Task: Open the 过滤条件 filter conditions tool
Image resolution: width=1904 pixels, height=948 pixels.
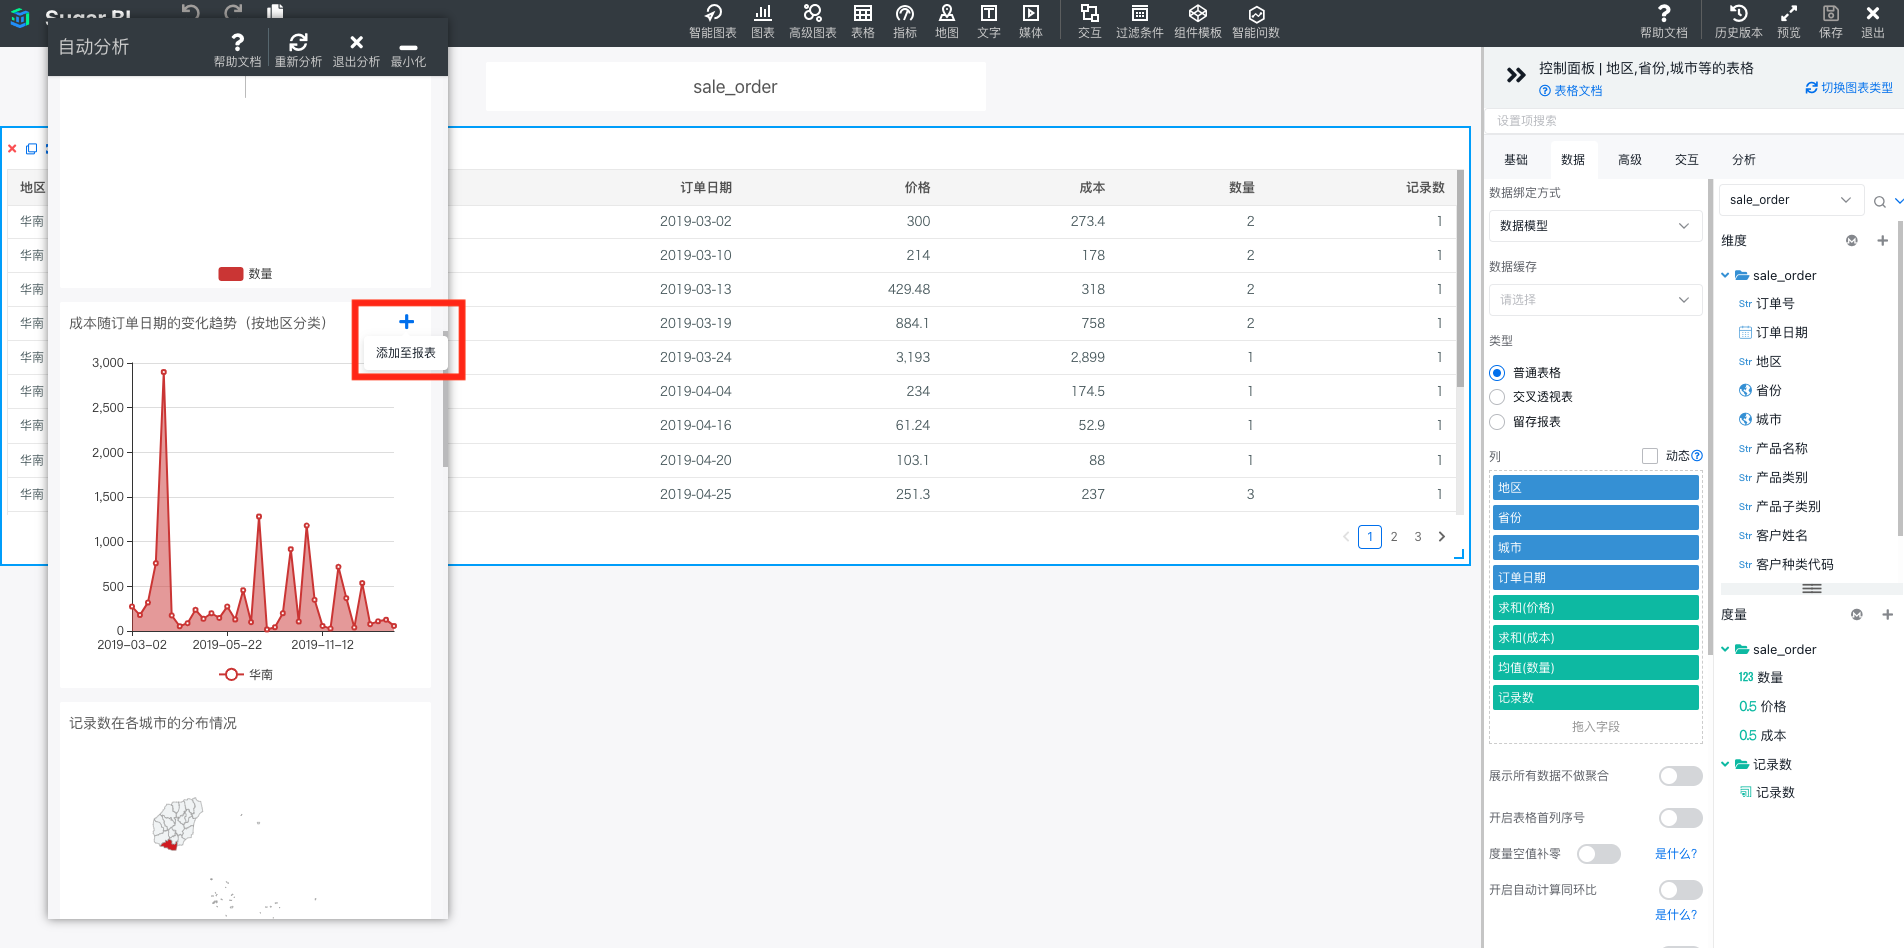Action: [x=1139, y=21]
